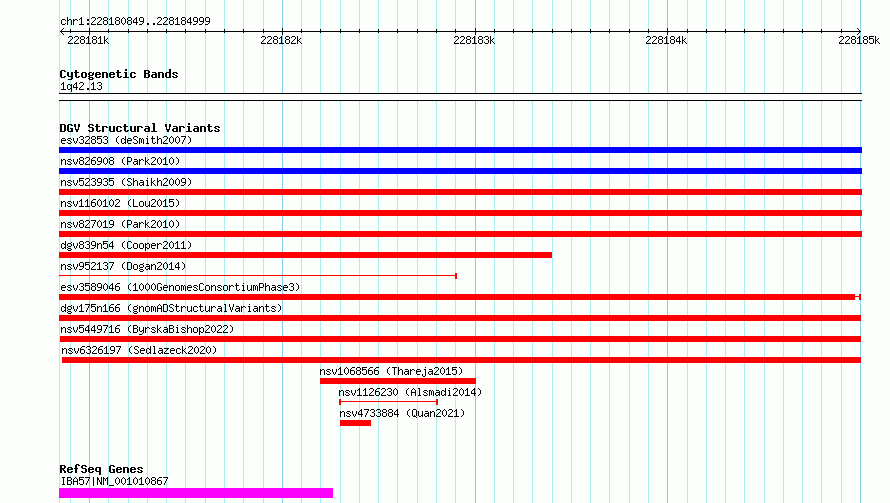Click the dgv175n166 (gnomADStructuralVariants) label
This screenshot has width=890, height=503.
click(171, 308)
